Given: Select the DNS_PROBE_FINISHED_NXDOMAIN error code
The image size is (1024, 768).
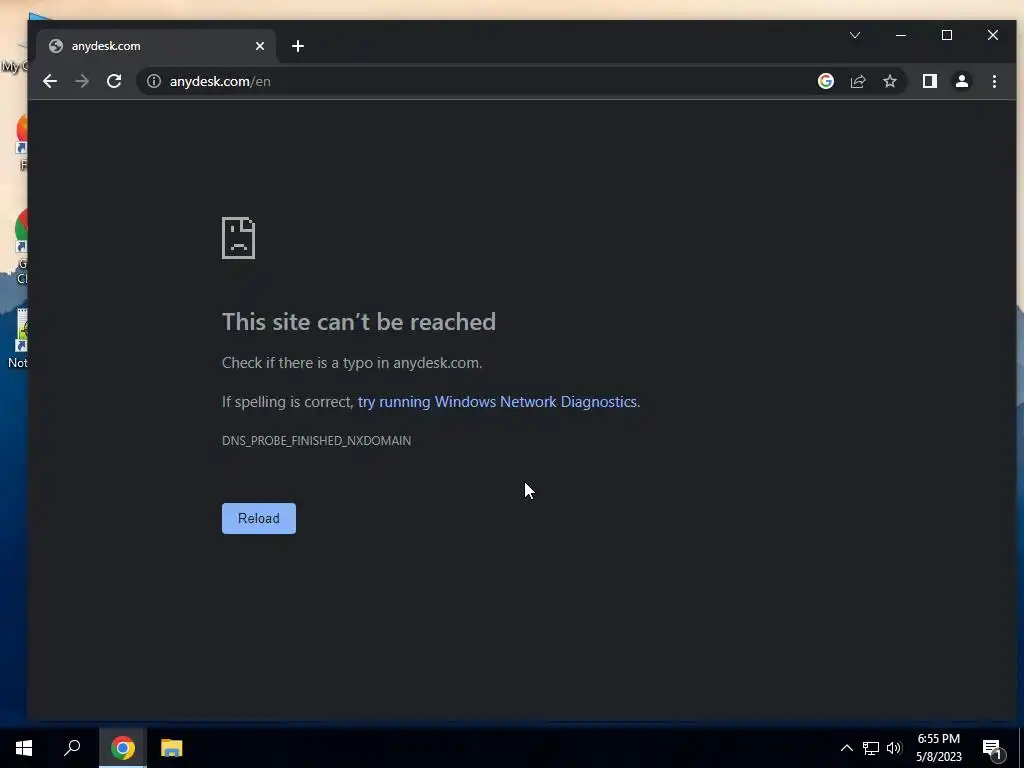Looking at the screenshot, I should point(316,441).
